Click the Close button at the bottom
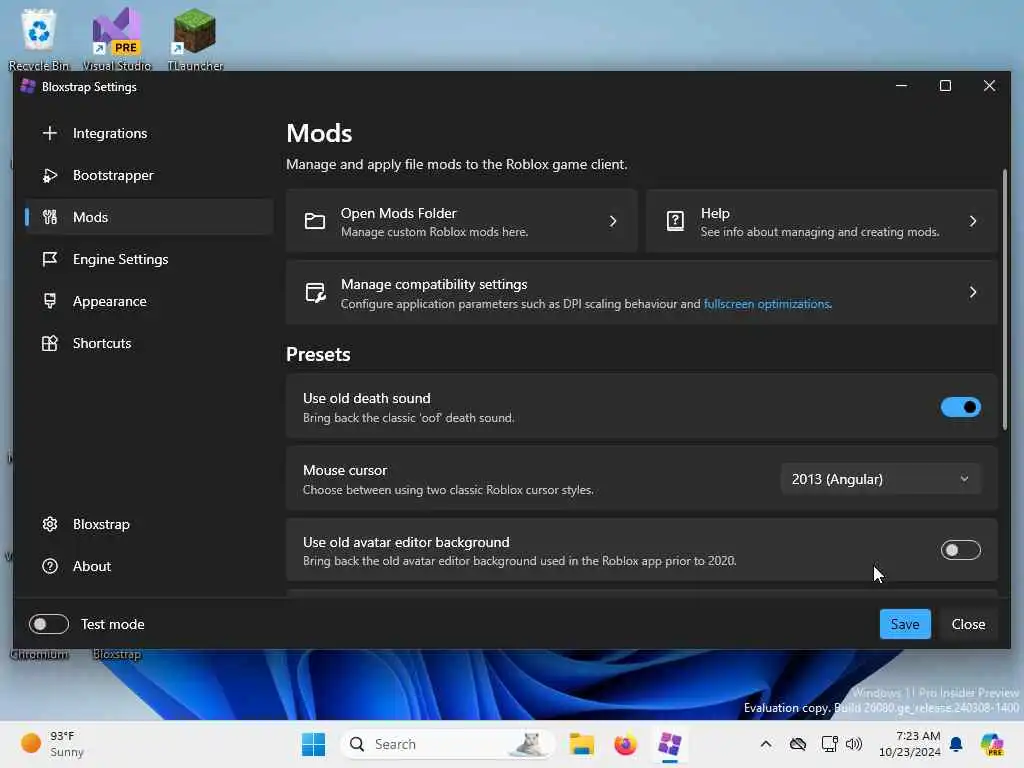The width and height of the screenshot is (1024, 768). (x=968, y=624)
